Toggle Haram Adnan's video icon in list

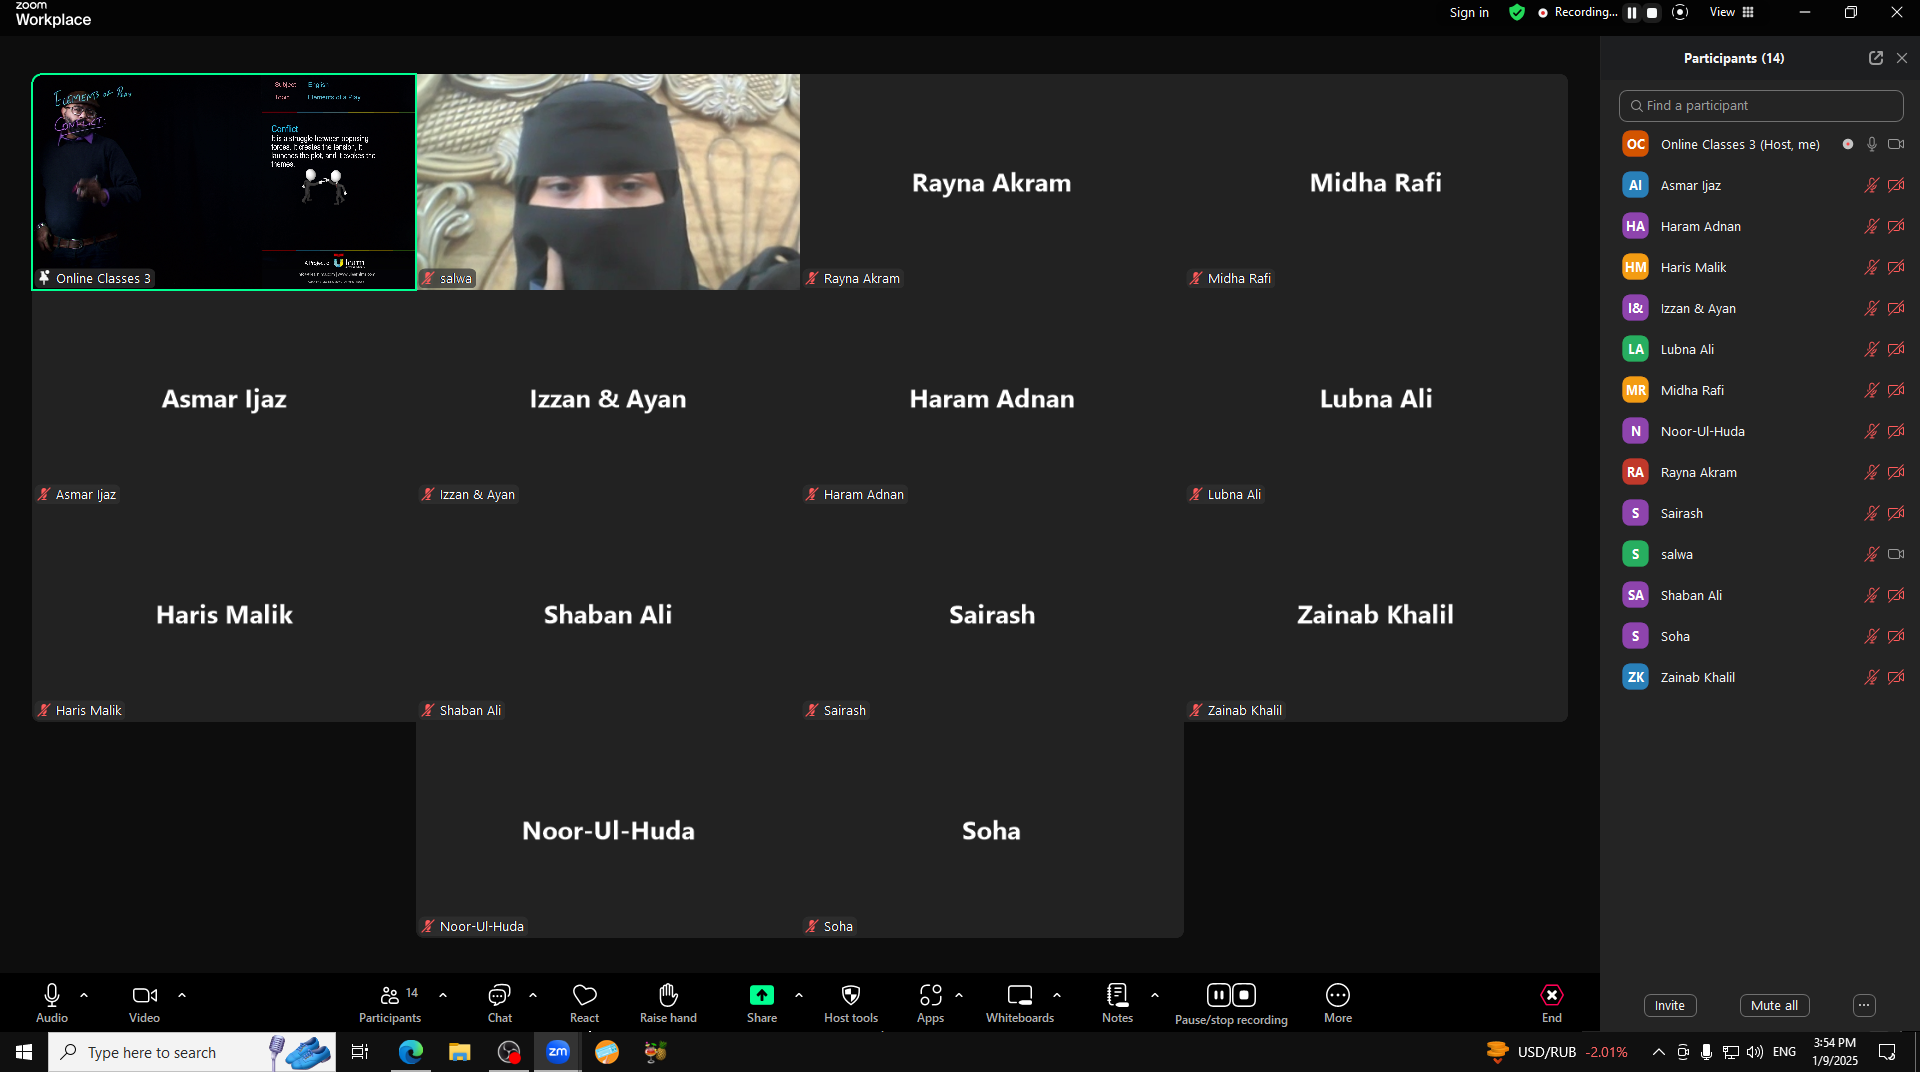point(1896,226)
